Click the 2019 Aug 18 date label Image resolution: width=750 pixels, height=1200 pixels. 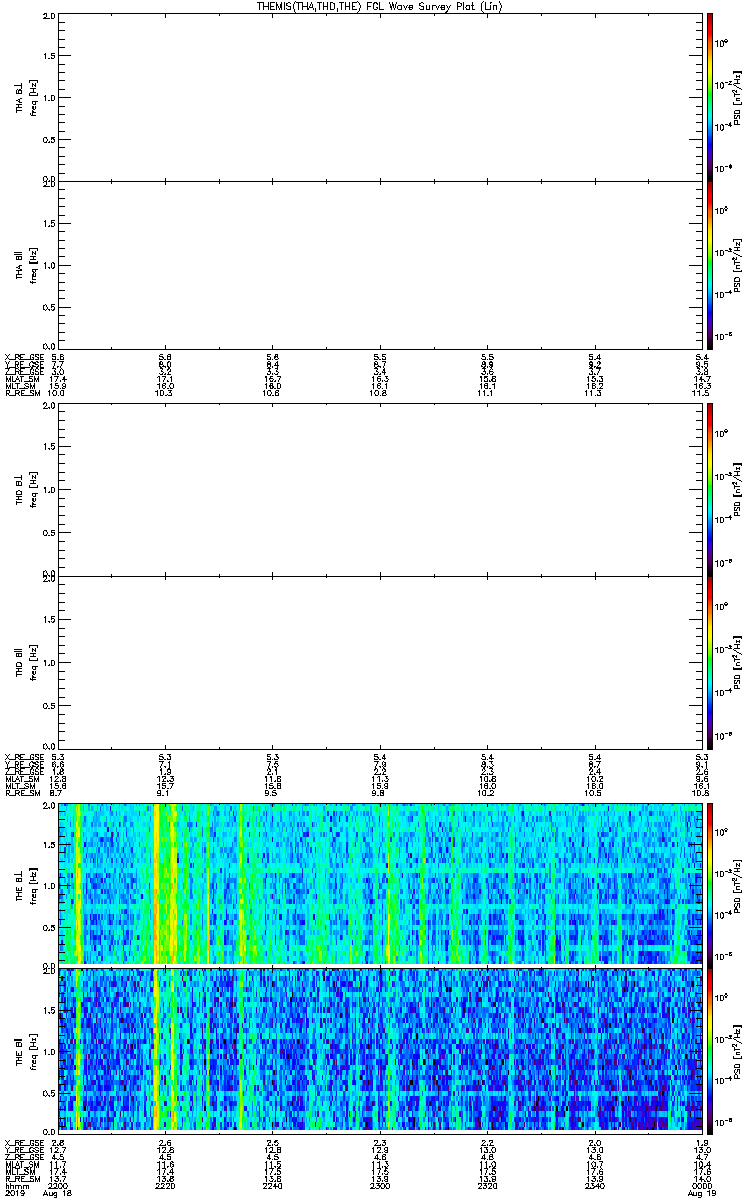click(37, 1194)
